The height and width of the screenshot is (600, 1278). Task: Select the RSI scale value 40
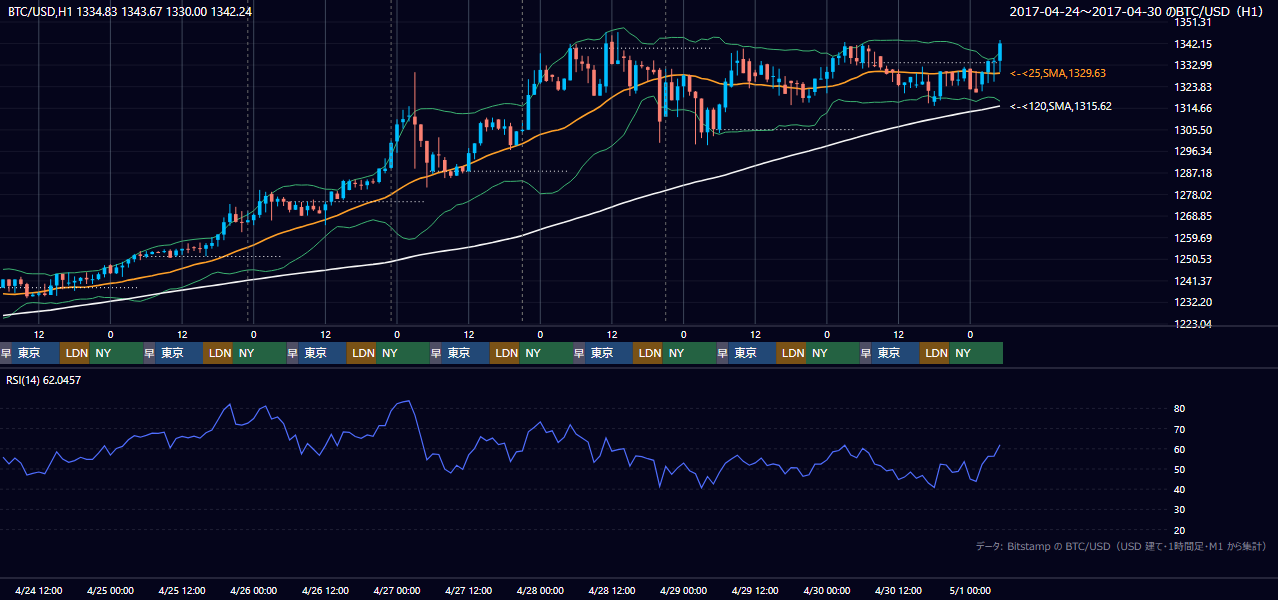click(x=1179, y=489)
